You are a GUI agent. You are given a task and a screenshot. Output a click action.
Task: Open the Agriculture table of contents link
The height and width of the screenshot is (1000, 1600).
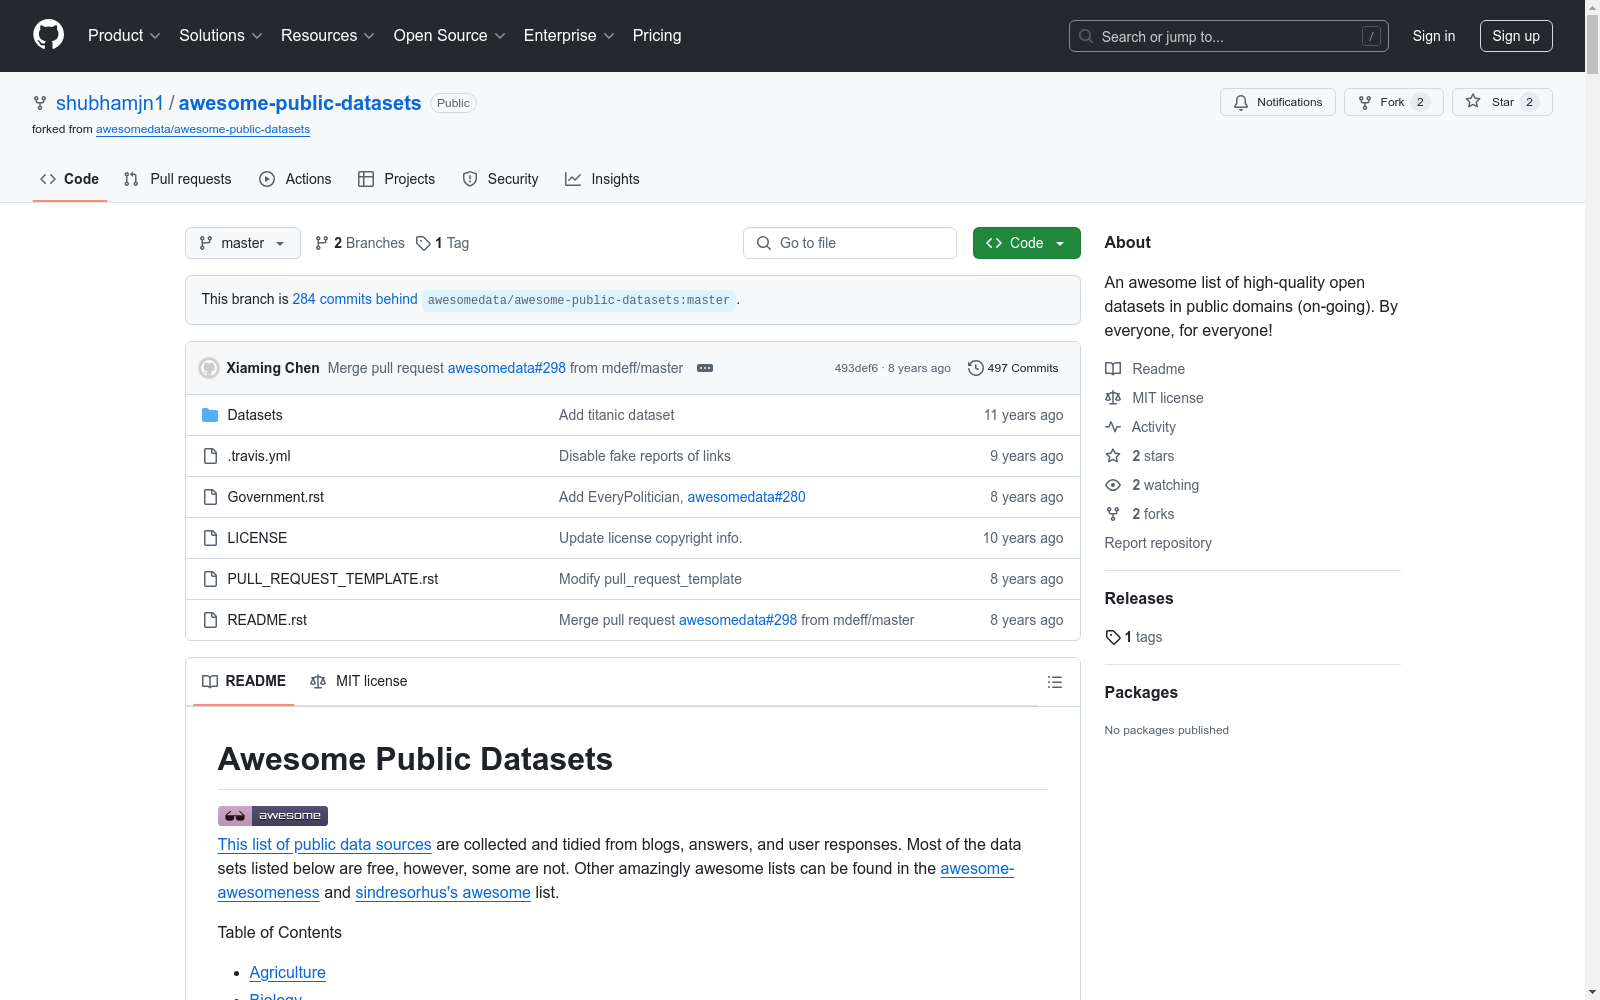[287, 972]
